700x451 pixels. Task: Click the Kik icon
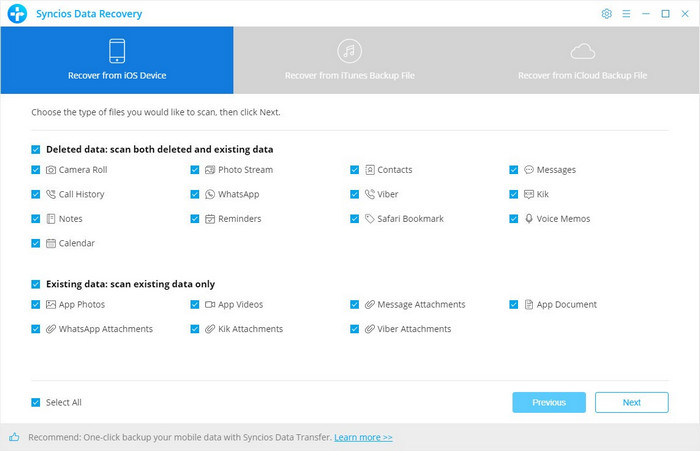point(529,194)
